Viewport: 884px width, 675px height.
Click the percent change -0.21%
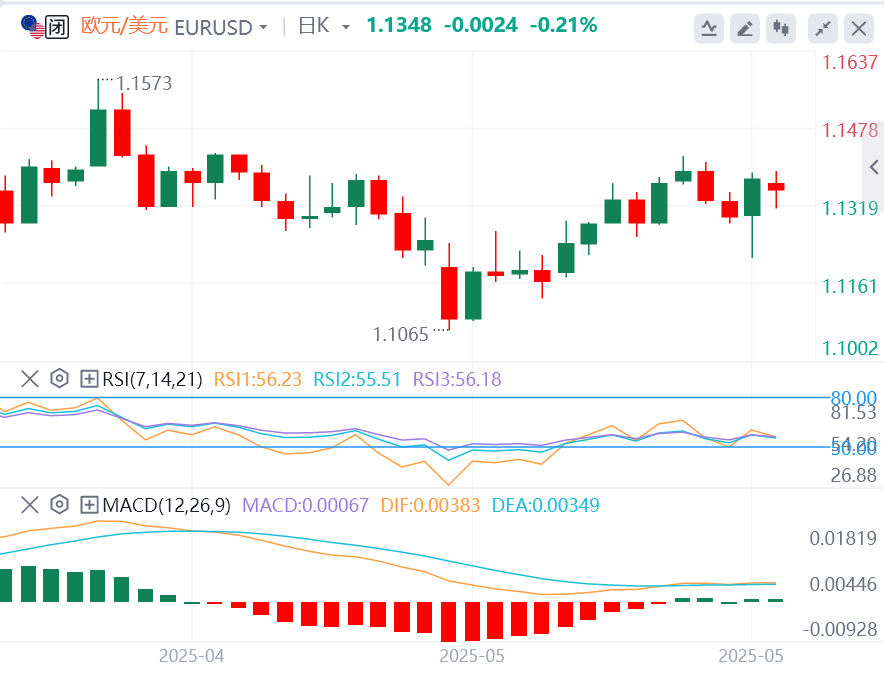coord(563,25)
